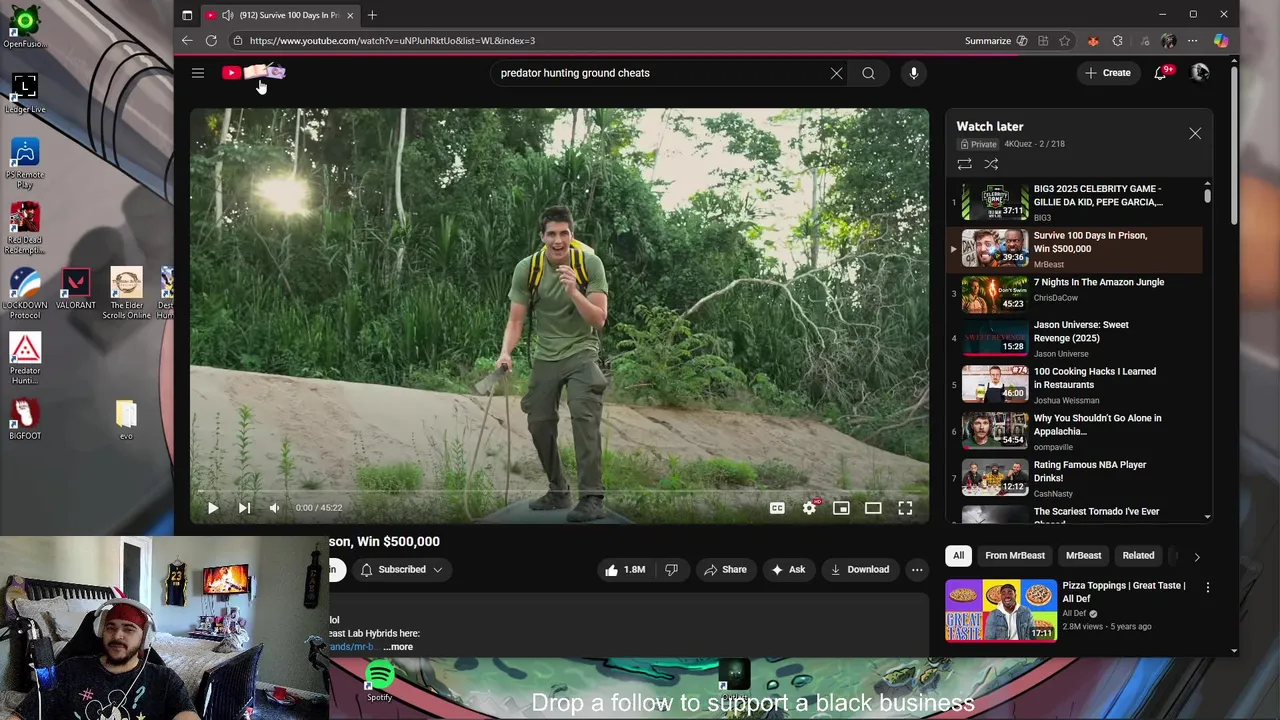1280x720 pixels.
Task: Close the Watch later panel
Action: [x=1195, y=133]
